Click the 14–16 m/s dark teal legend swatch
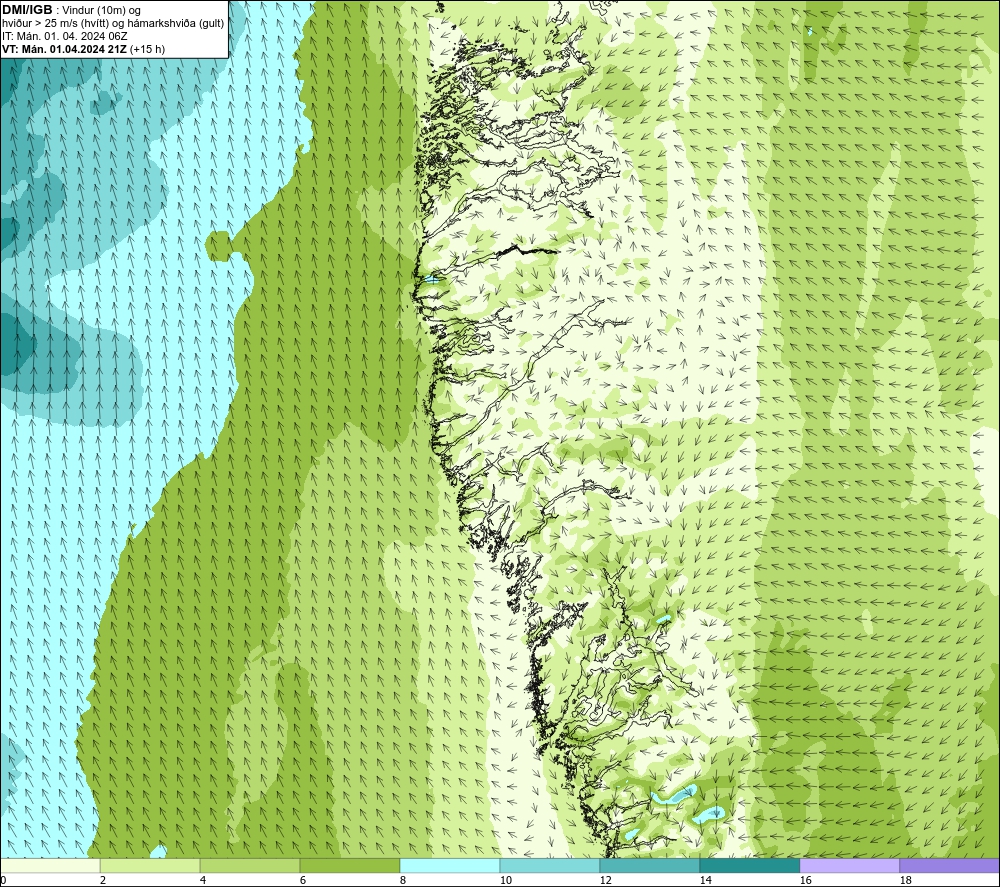Viewport: 1000px width, 887px height. (x=749, y=865)
